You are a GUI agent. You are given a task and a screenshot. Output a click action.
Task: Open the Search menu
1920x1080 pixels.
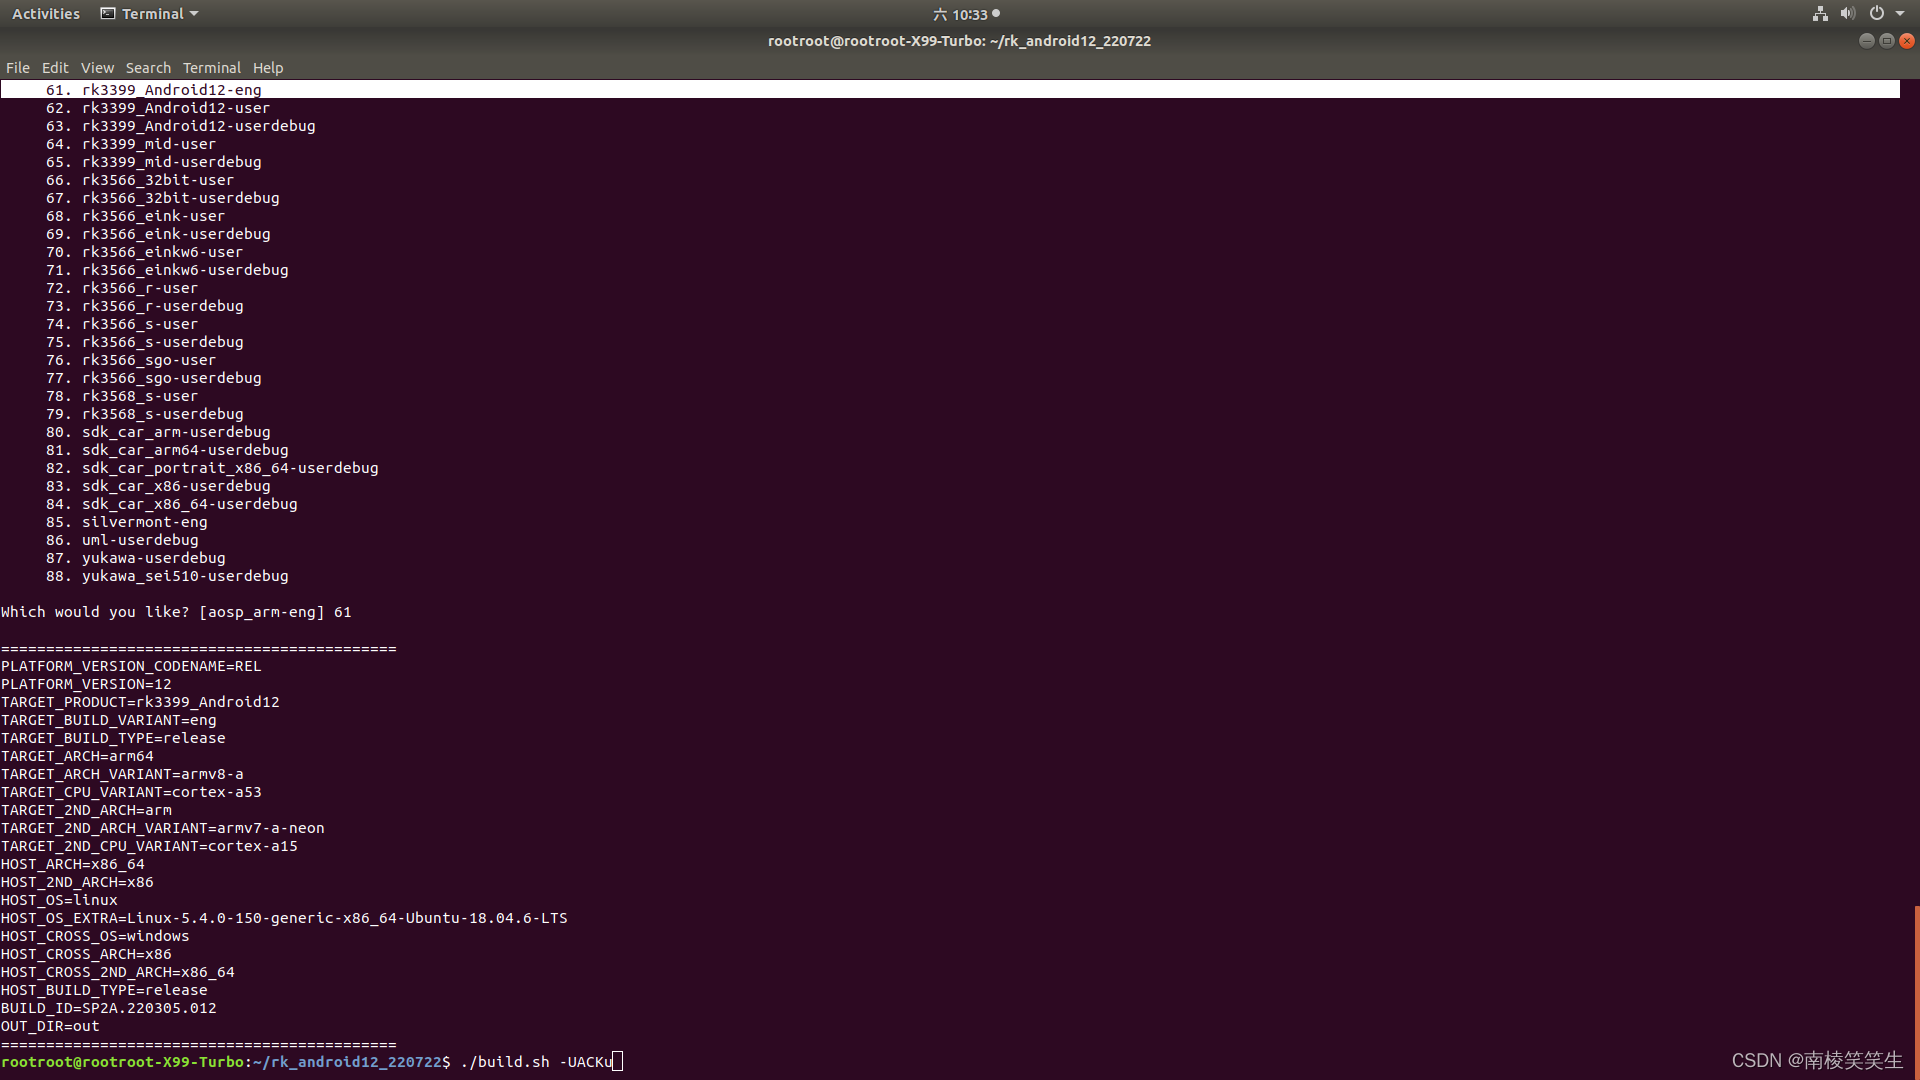point(148,68)
